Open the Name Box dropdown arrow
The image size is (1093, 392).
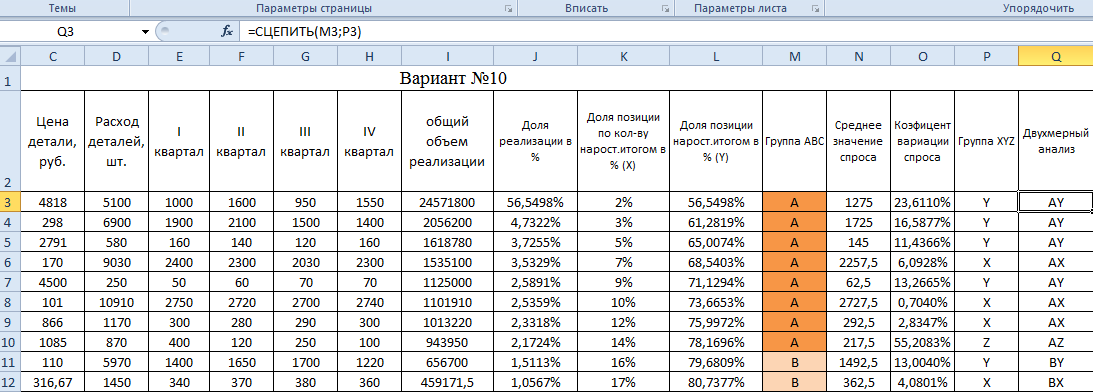point(145,31)
